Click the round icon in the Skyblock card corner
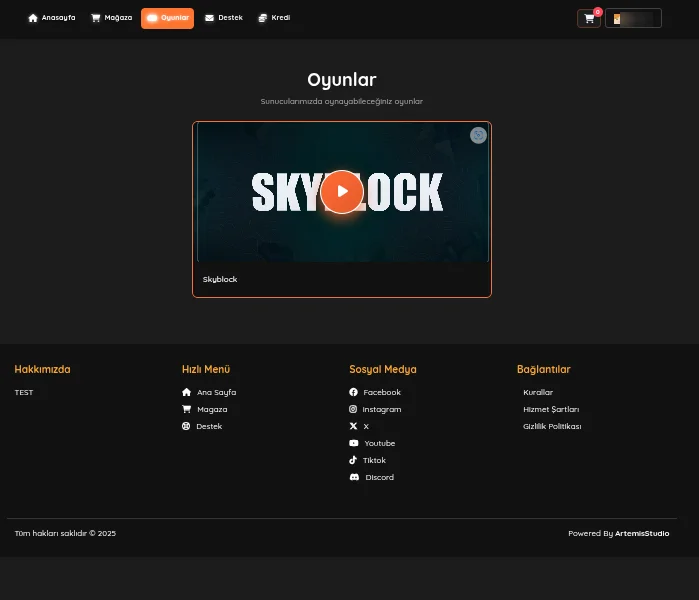Image resolution: width=699 pixels, height=600 pixels. 478,135
